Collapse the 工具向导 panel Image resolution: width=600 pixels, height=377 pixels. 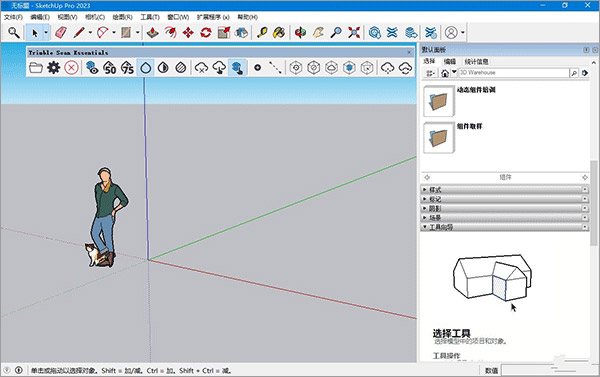505,227
